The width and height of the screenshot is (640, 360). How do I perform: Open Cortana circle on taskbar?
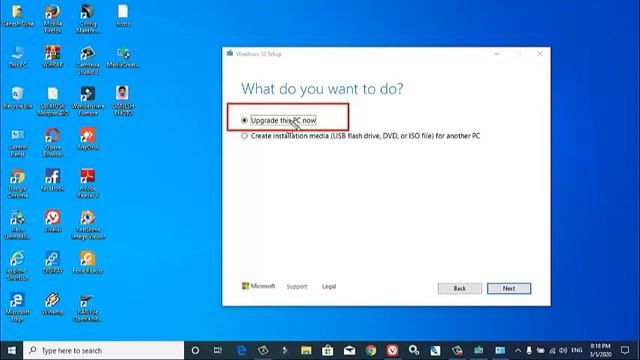pos(196,350)
